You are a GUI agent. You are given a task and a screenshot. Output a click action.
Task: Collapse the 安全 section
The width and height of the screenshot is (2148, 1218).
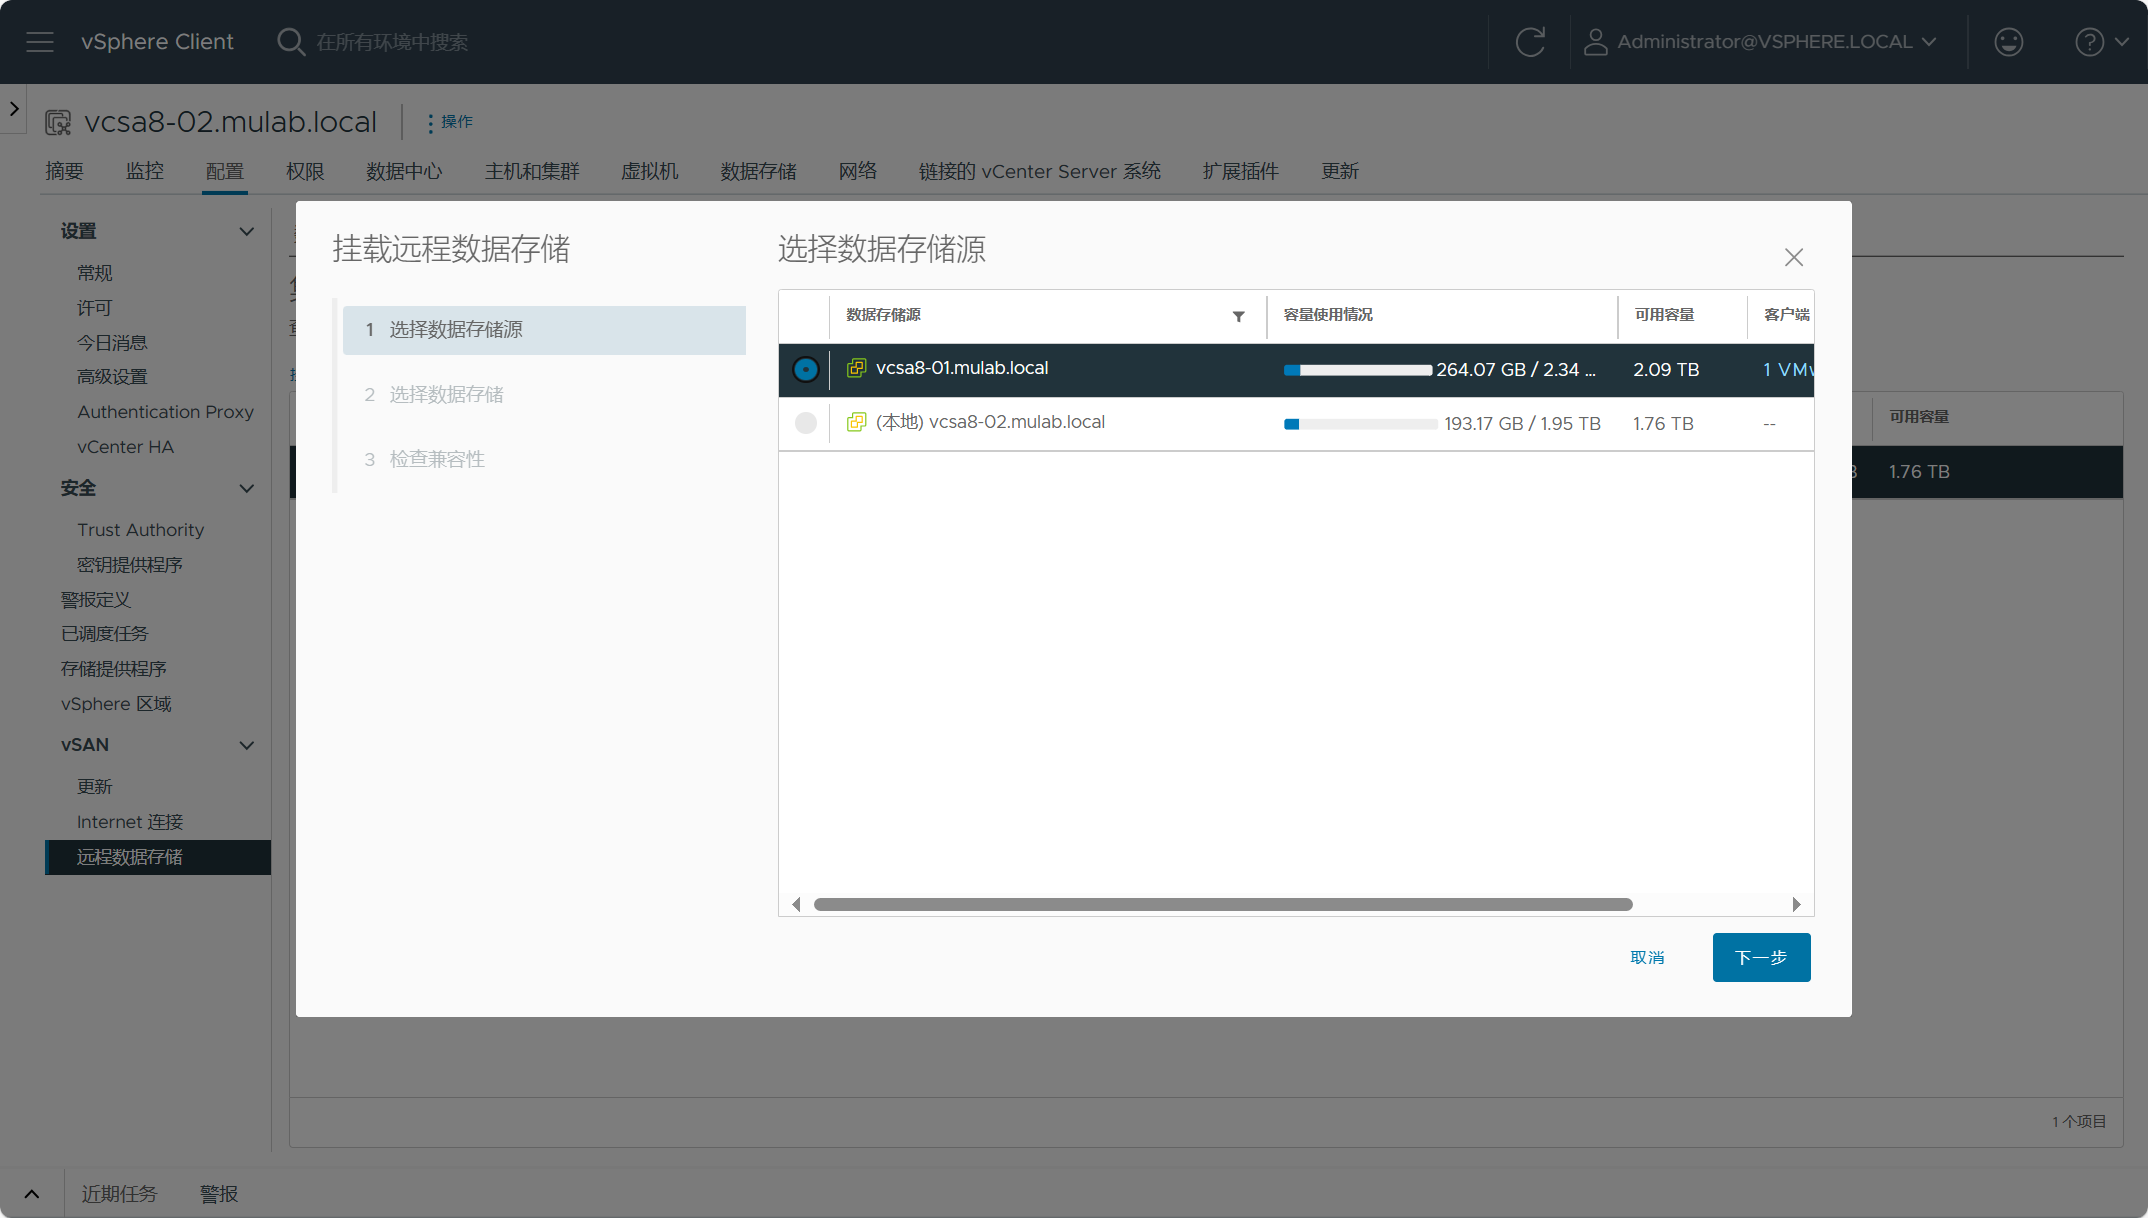click(246, 488)
